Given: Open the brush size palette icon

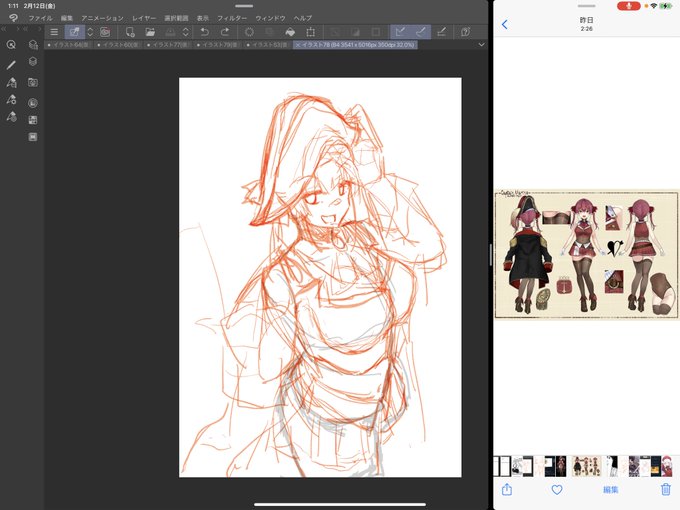Looking at the screenshot, I should [11, 117].
